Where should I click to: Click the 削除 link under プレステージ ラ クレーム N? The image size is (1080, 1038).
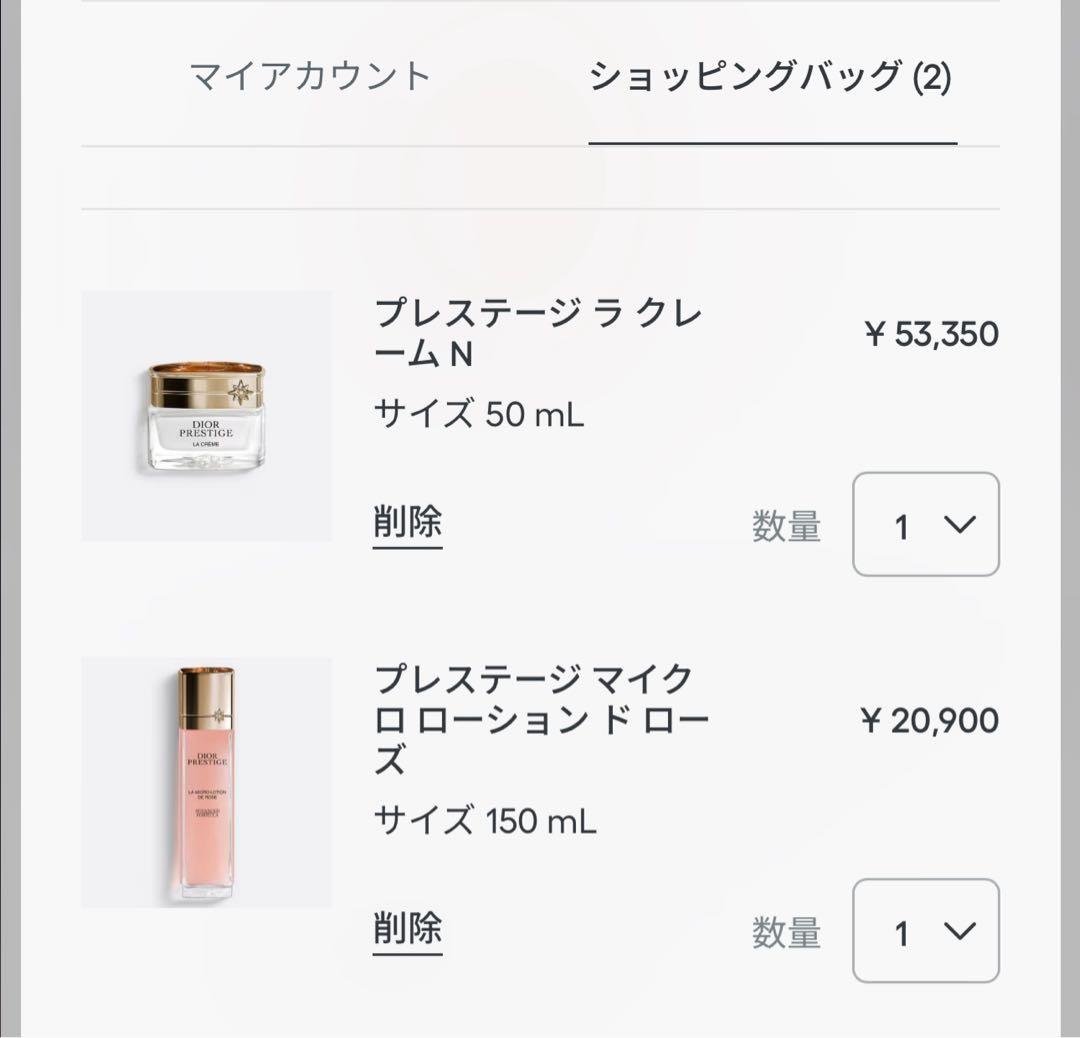[x=405, y=522]
